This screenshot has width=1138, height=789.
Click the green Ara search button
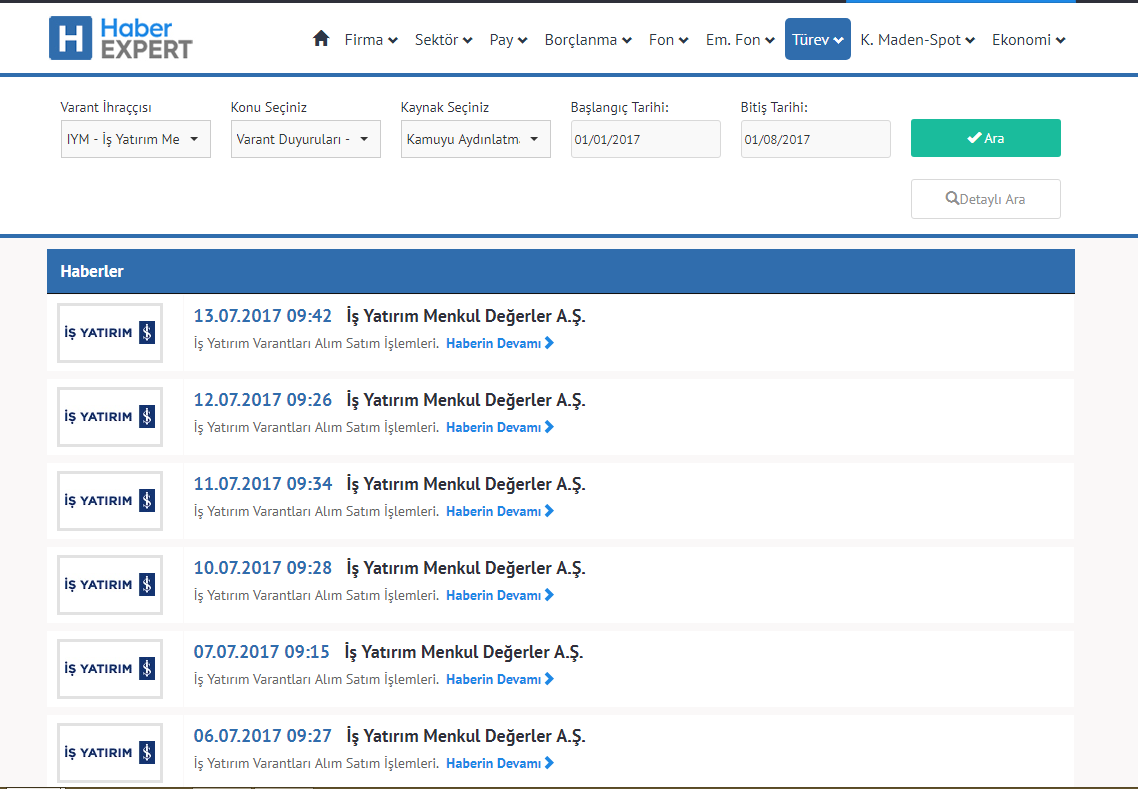pos(986,138)
